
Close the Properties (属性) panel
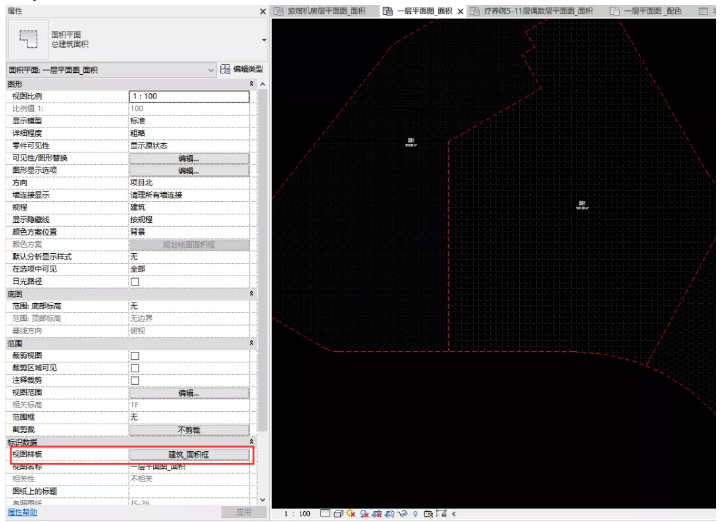263,10
